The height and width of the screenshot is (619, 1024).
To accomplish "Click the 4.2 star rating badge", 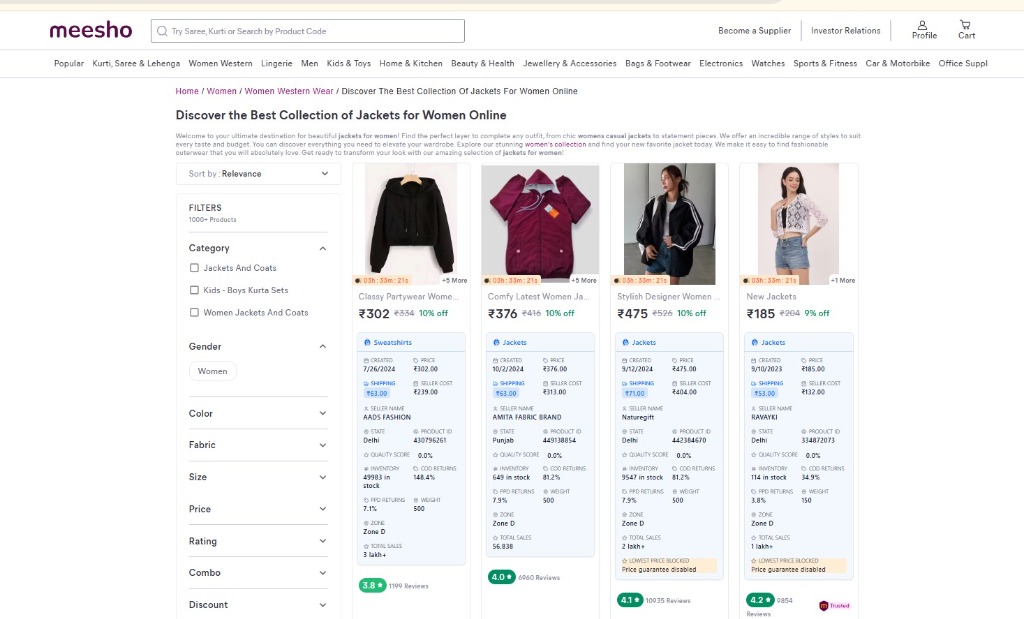I will point(760,600).
